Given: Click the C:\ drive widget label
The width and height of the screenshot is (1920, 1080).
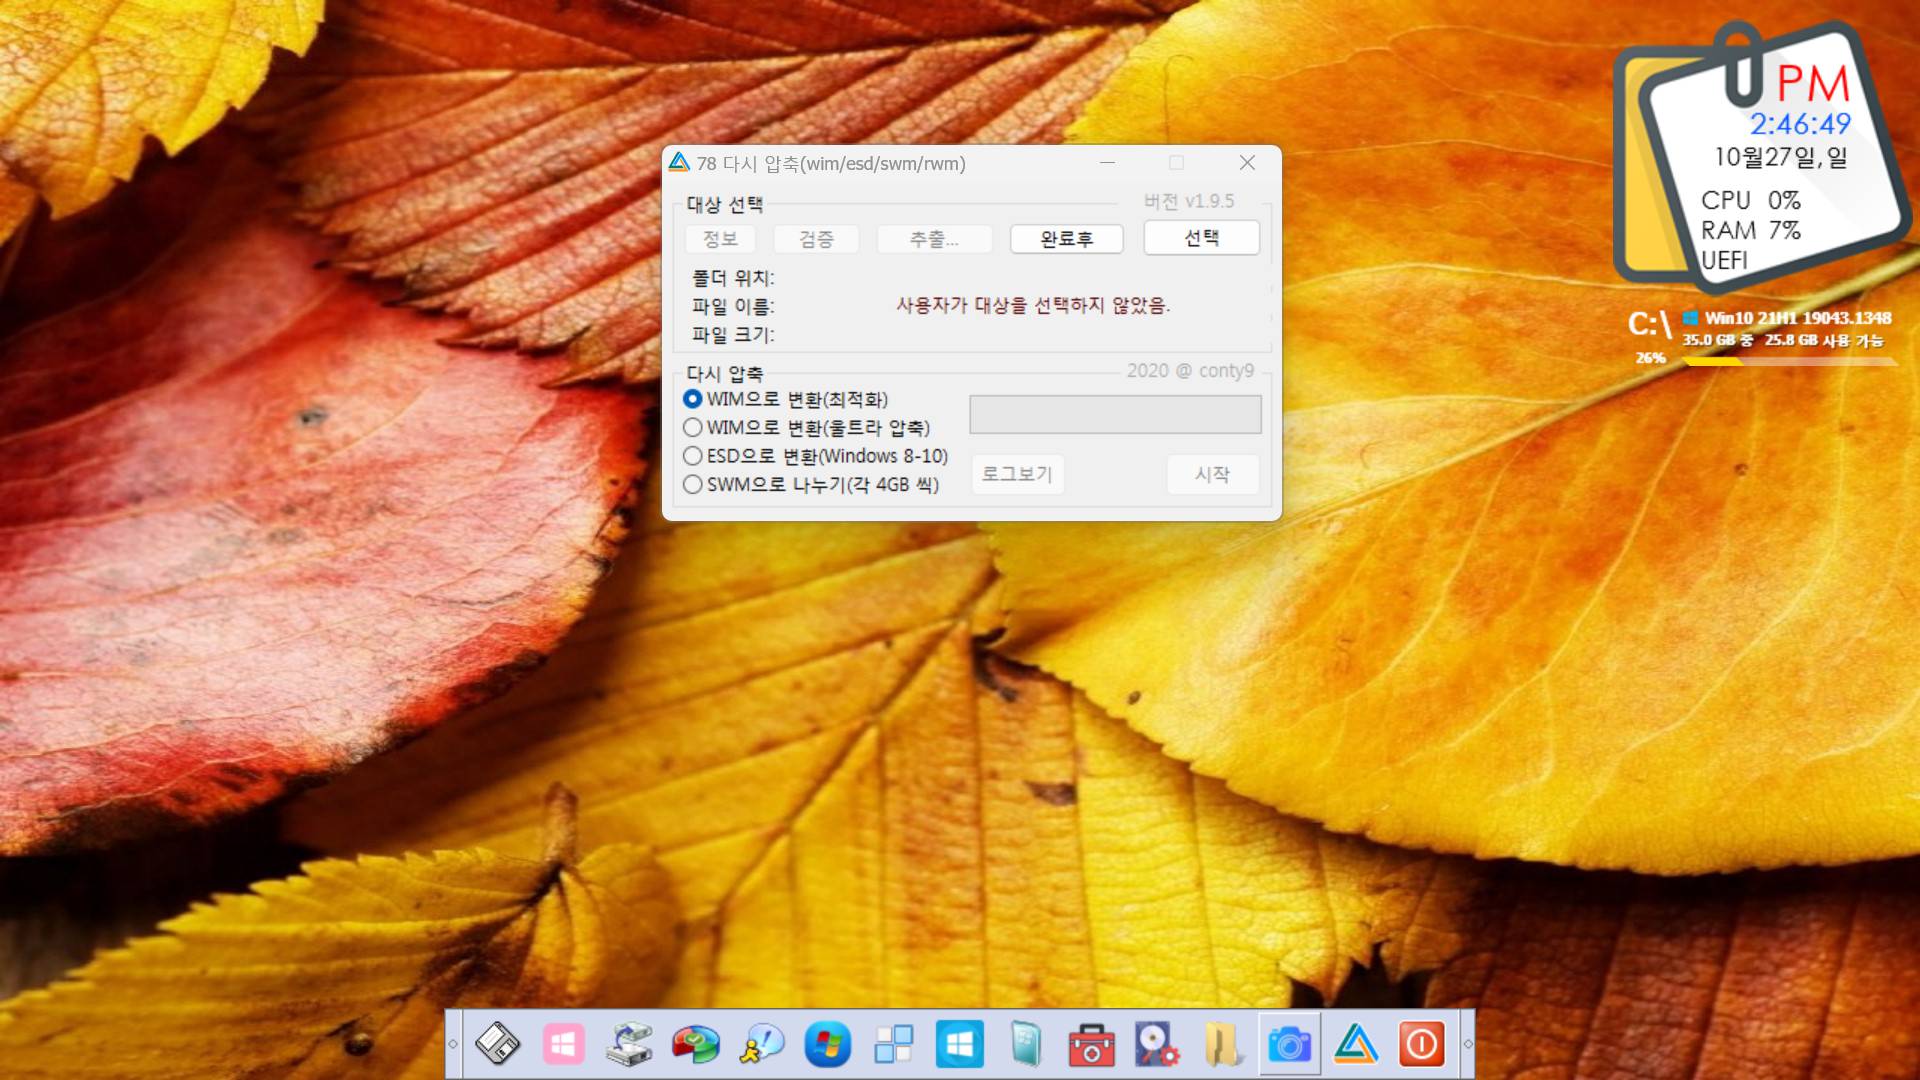Looking at the screenshot, I should [1649, 324].
